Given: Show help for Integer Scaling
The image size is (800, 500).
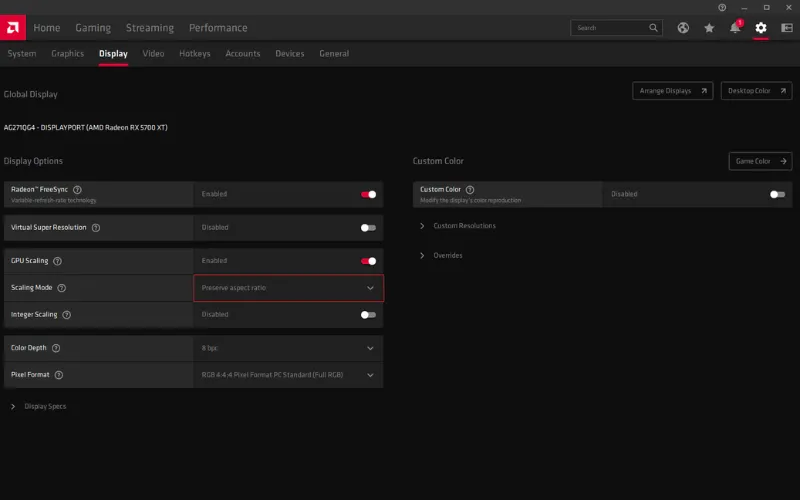Looking at the screenshot, I should (66, 315).
